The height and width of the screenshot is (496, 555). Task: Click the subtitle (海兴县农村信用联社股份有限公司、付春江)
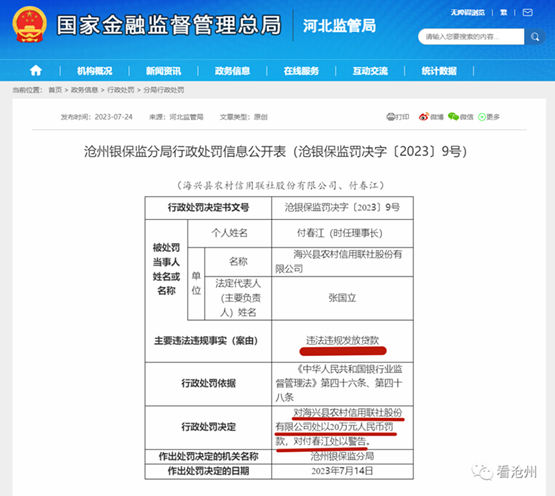click(280, 185)
